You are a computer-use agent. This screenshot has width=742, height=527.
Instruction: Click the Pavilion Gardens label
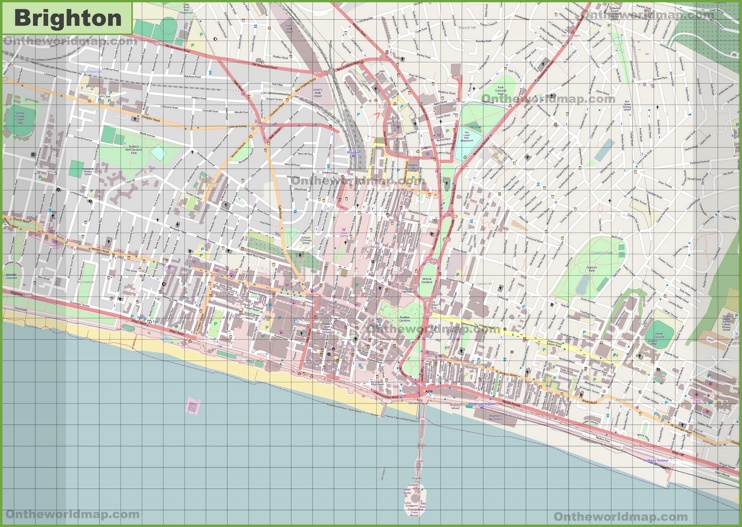(403, 321)
